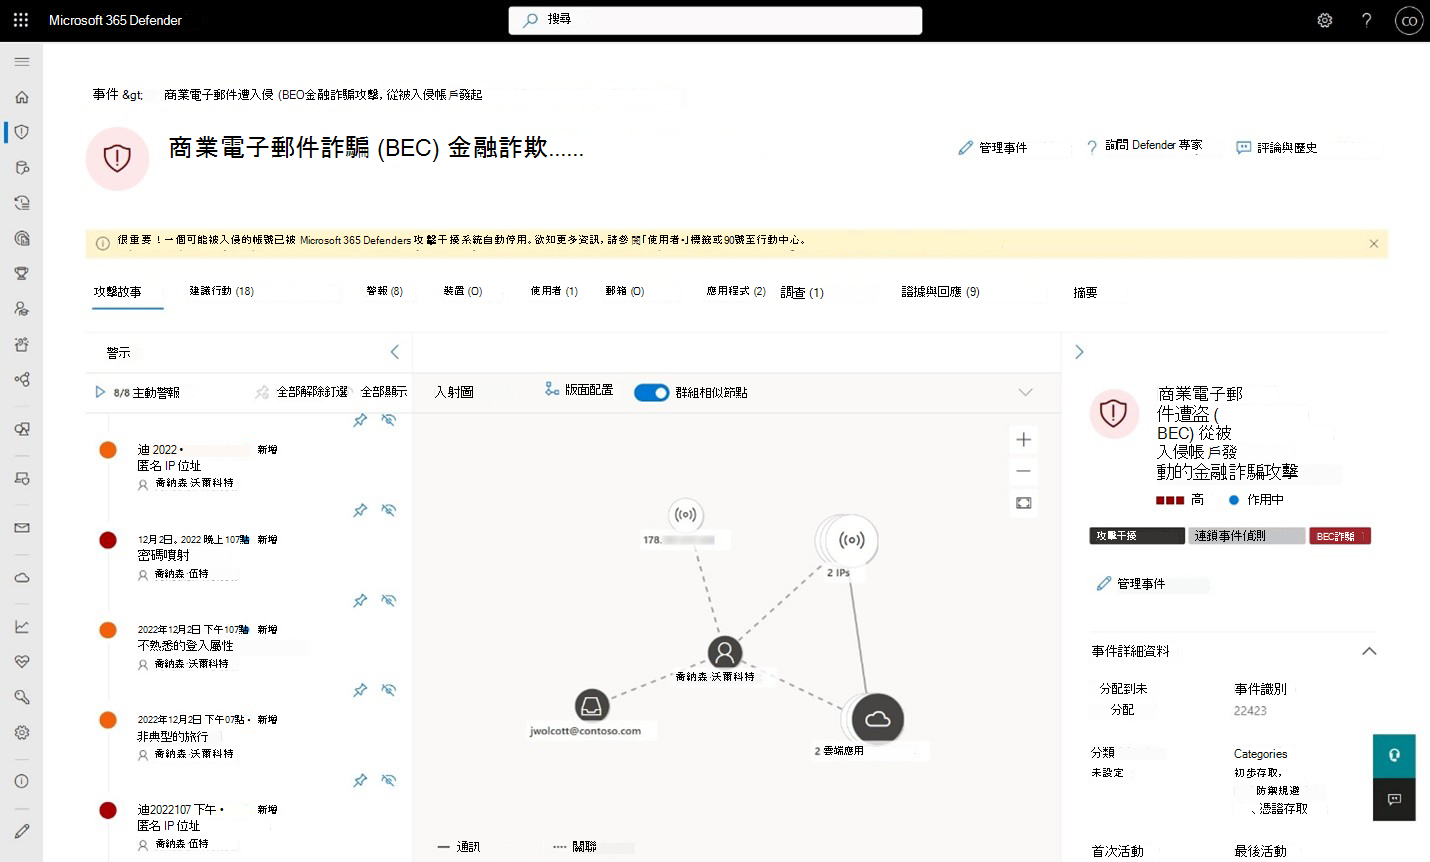Select the user node in the graph
This screenshot has width=1430, height=862.
click(x=724, y=652)
